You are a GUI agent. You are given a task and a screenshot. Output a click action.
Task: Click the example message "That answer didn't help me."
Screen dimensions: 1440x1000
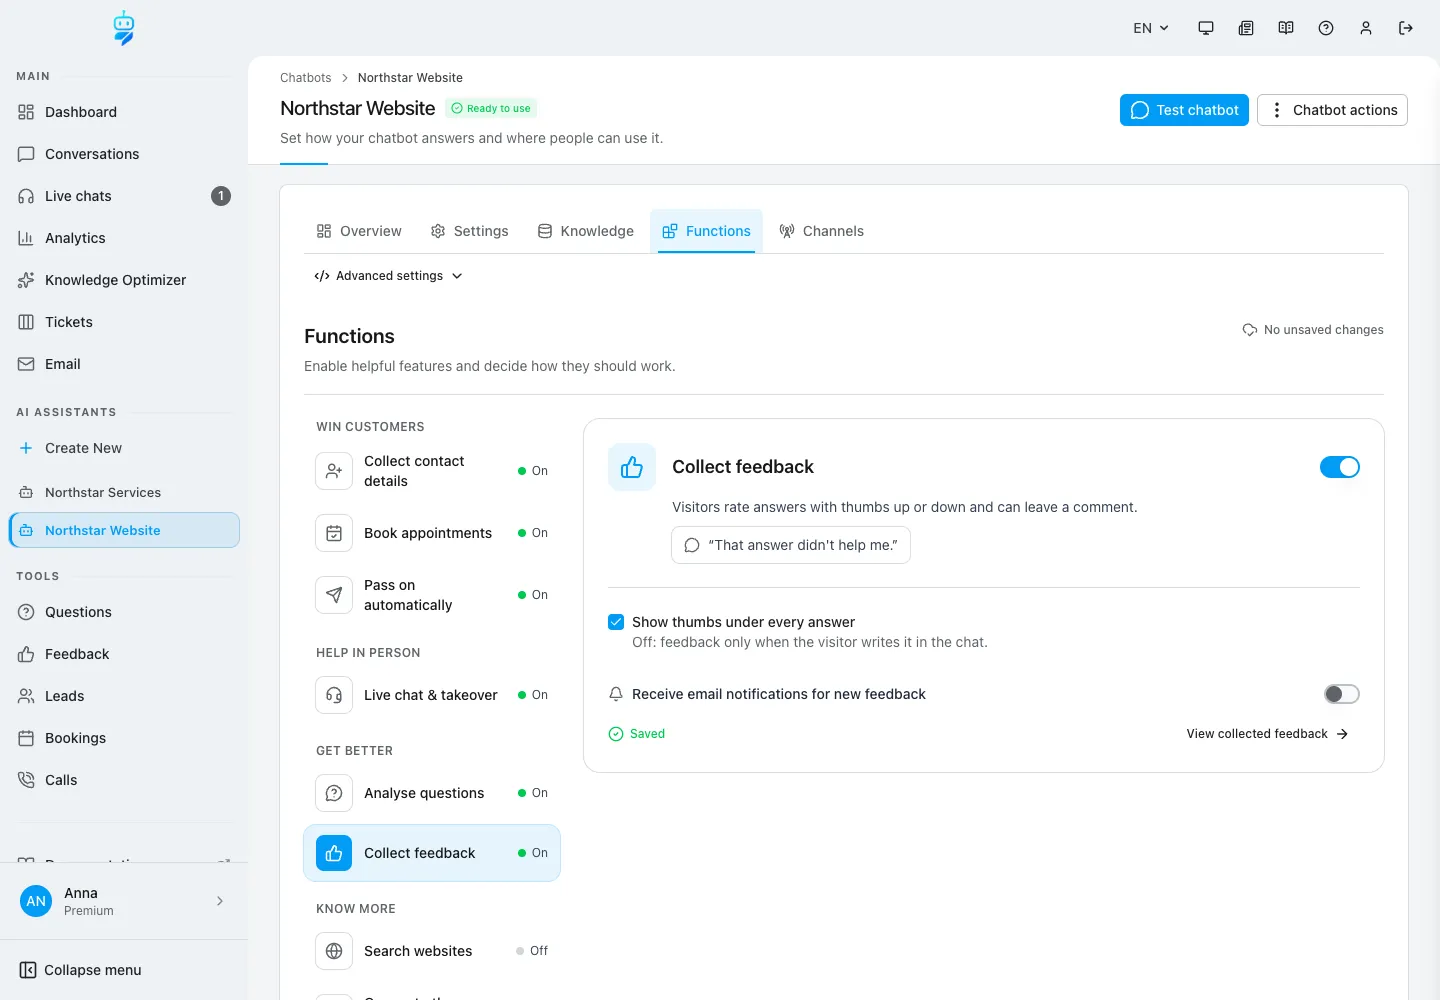point(791,545)
